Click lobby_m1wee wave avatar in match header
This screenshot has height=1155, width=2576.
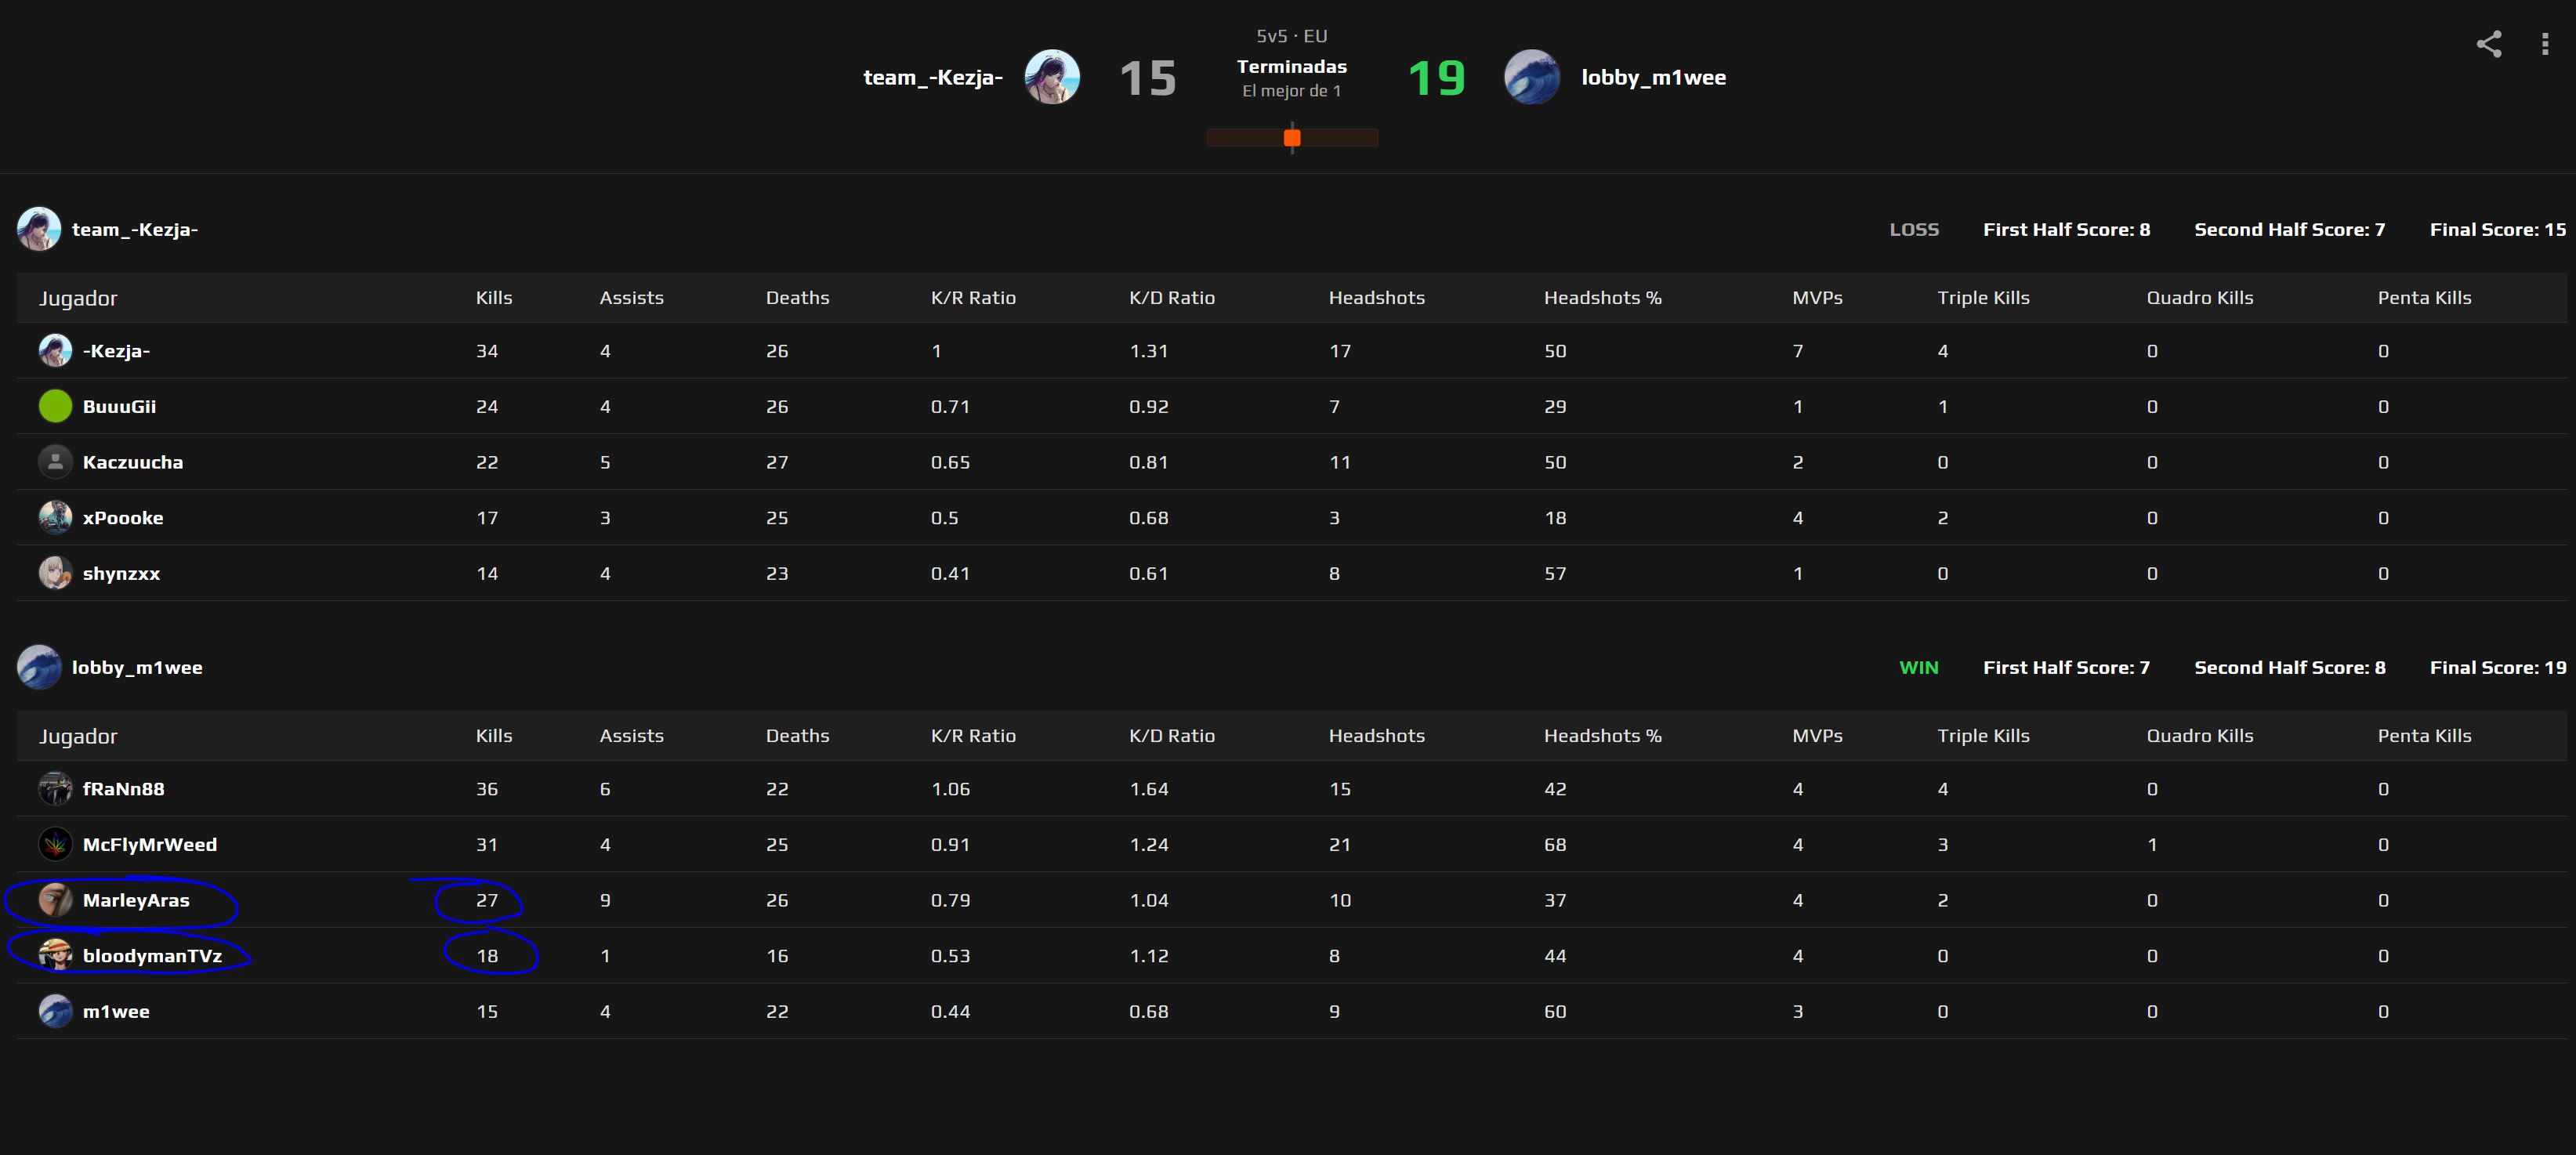[1531, 77]
